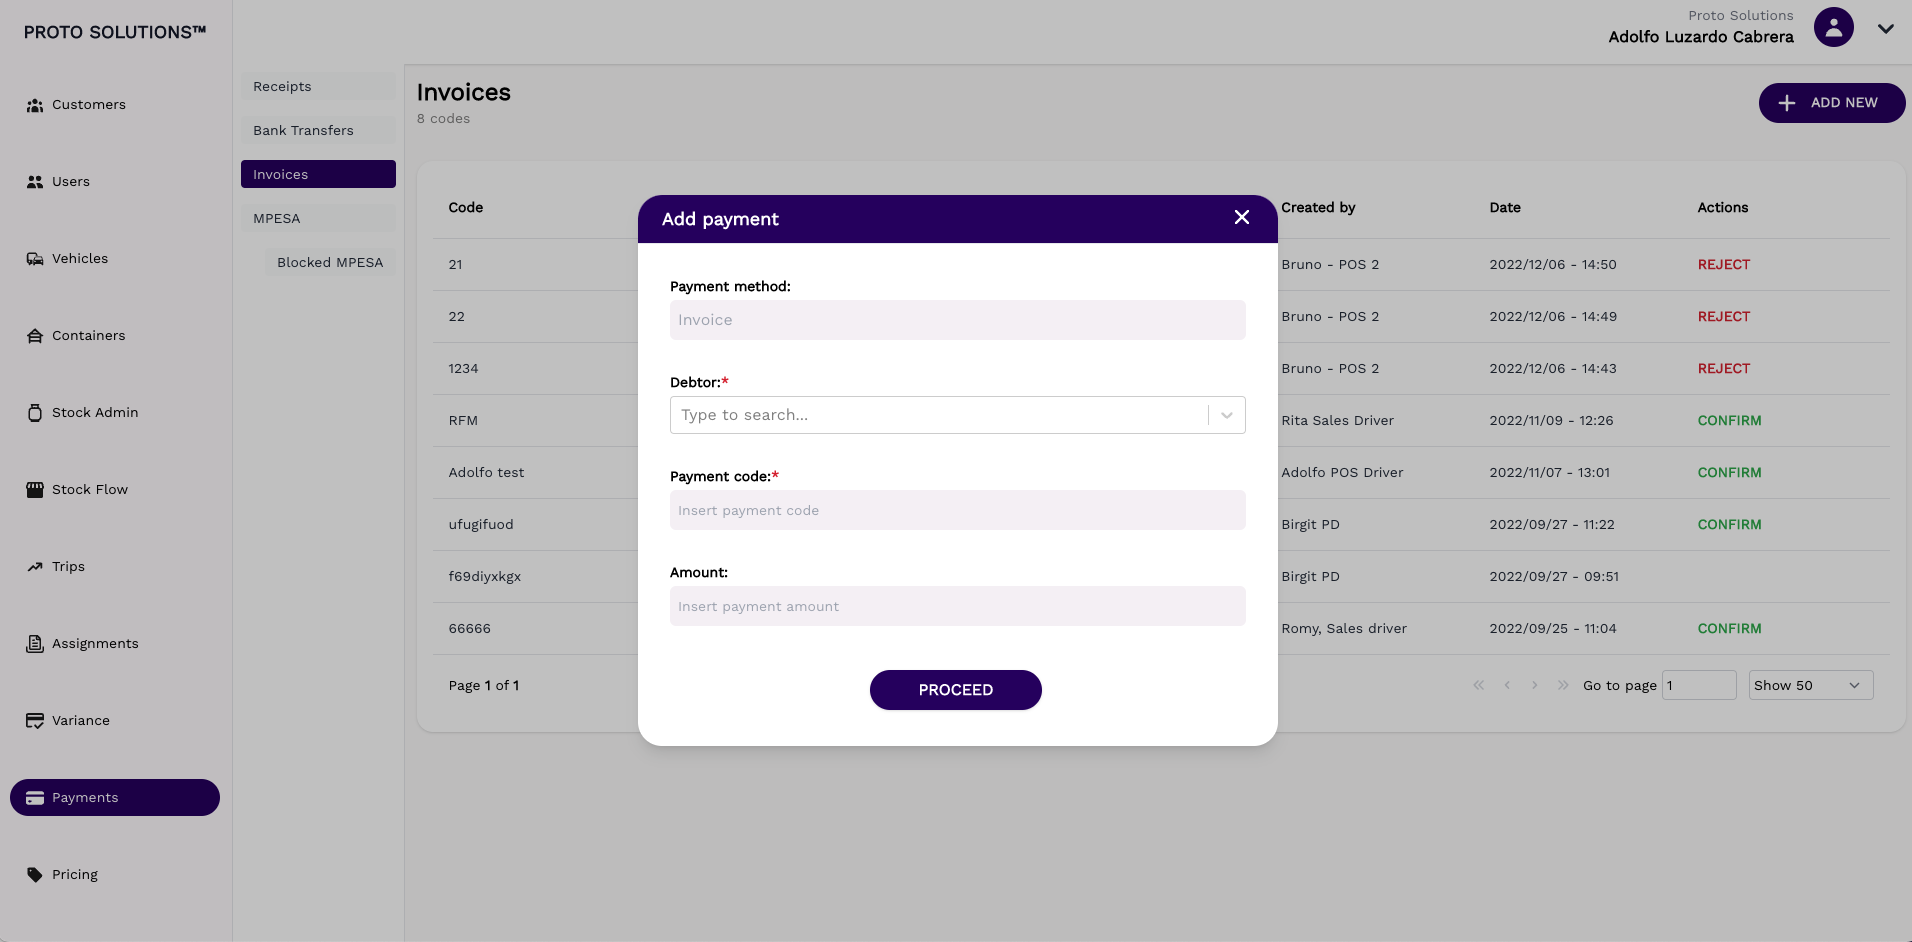Open the MPESA tab

coord(318,219)
